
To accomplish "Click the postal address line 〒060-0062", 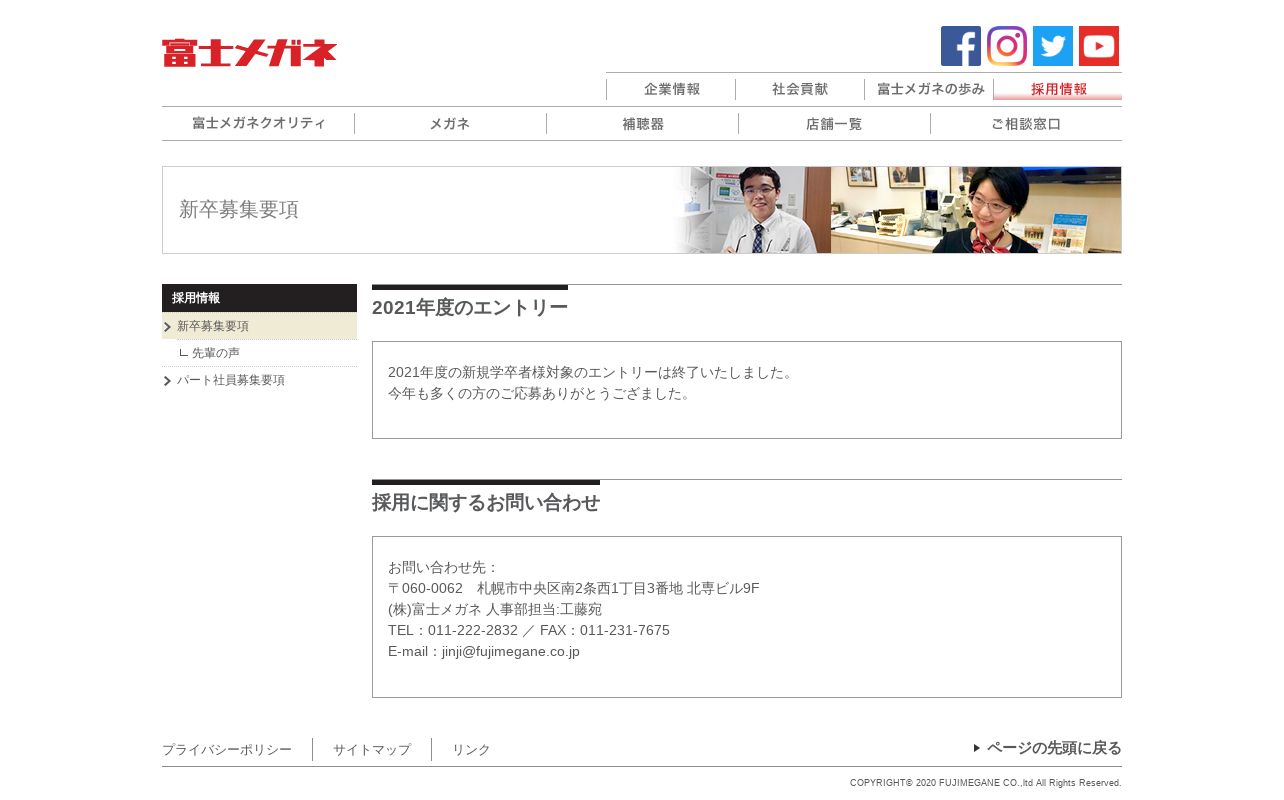I will pyautogui.click(x=574, y=588).
